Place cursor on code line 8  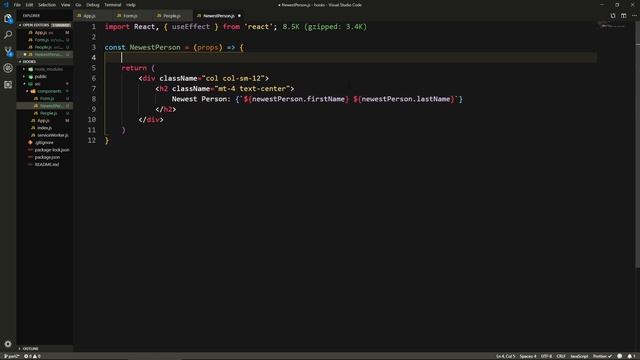[x=317, y=99]
